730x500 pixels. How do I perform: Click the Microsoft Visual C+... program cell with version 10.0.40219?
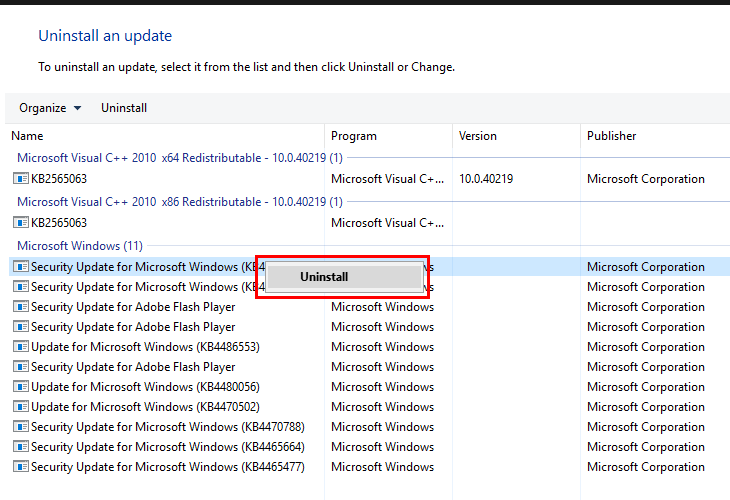(x=387, y=179)
